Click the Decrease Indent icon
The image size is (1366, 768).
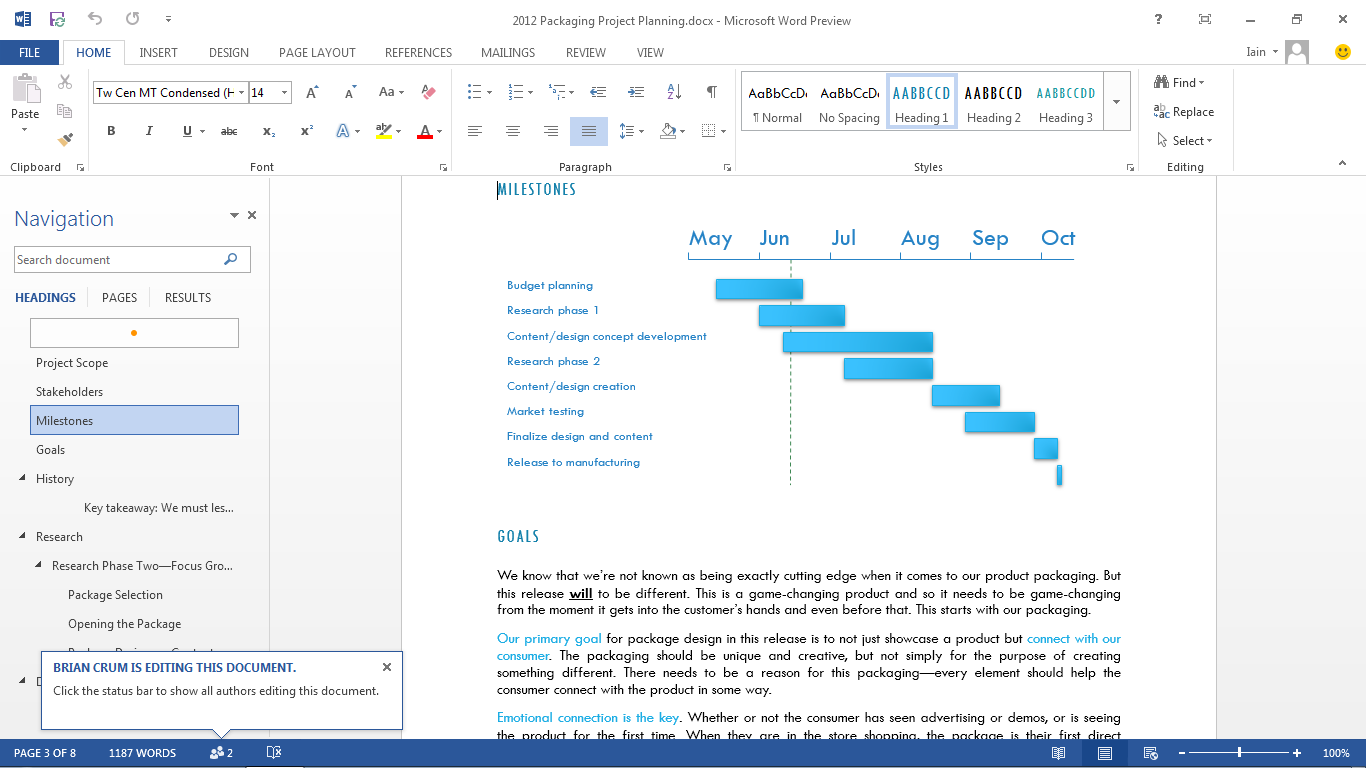(598, 92)
